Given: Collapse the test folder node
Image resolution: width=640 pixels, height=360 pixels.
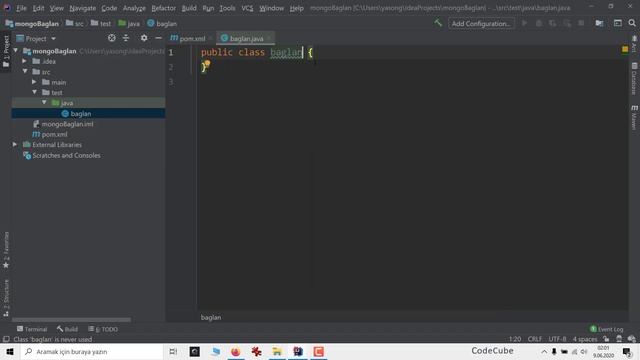Looking at the screenshot, I should pos(35,92).
